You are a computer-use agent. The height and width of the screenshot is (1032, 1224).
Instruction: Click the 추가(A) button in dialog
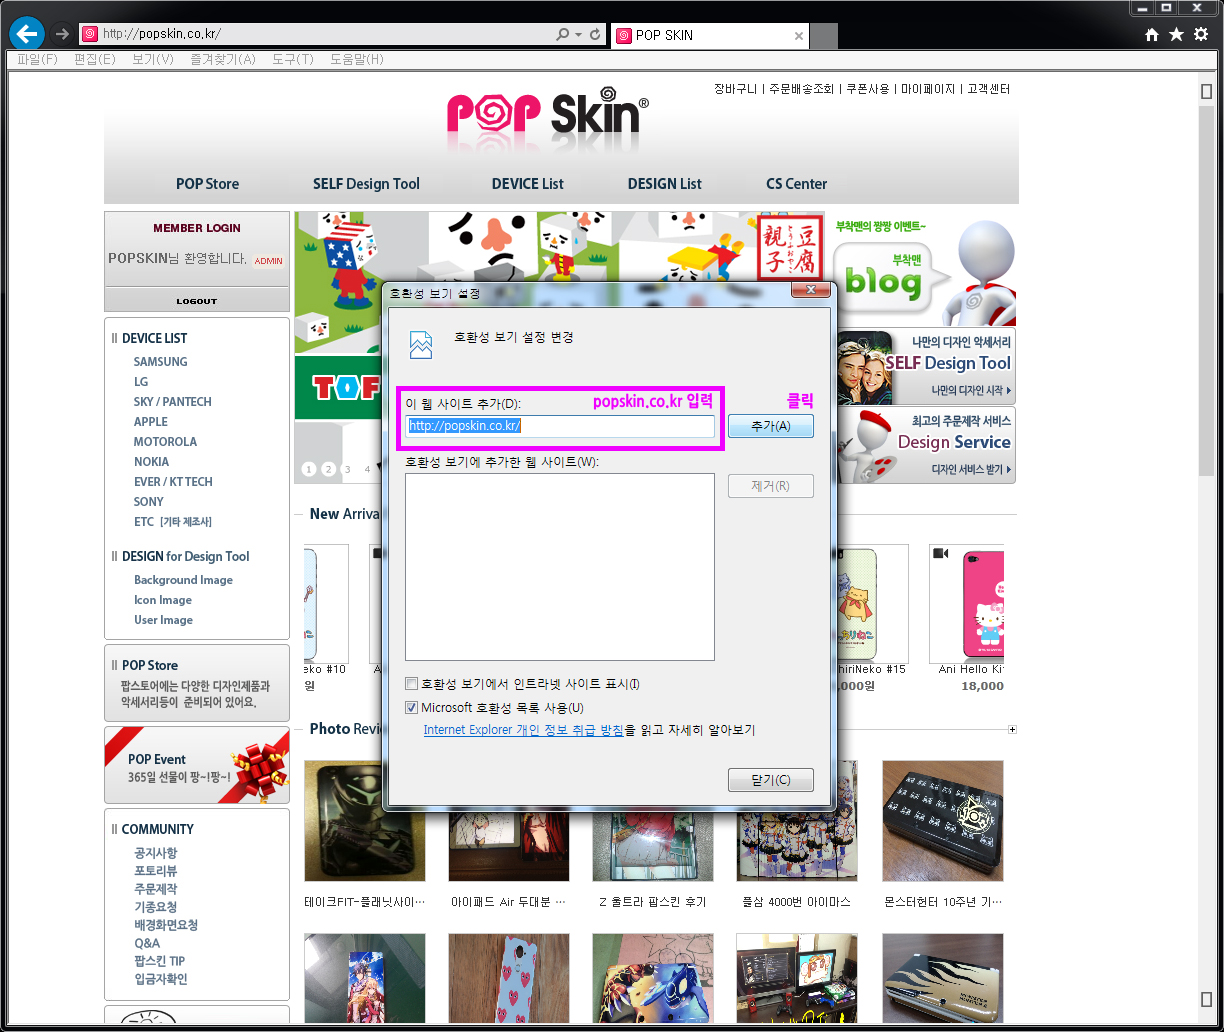(x=770, y=426)
